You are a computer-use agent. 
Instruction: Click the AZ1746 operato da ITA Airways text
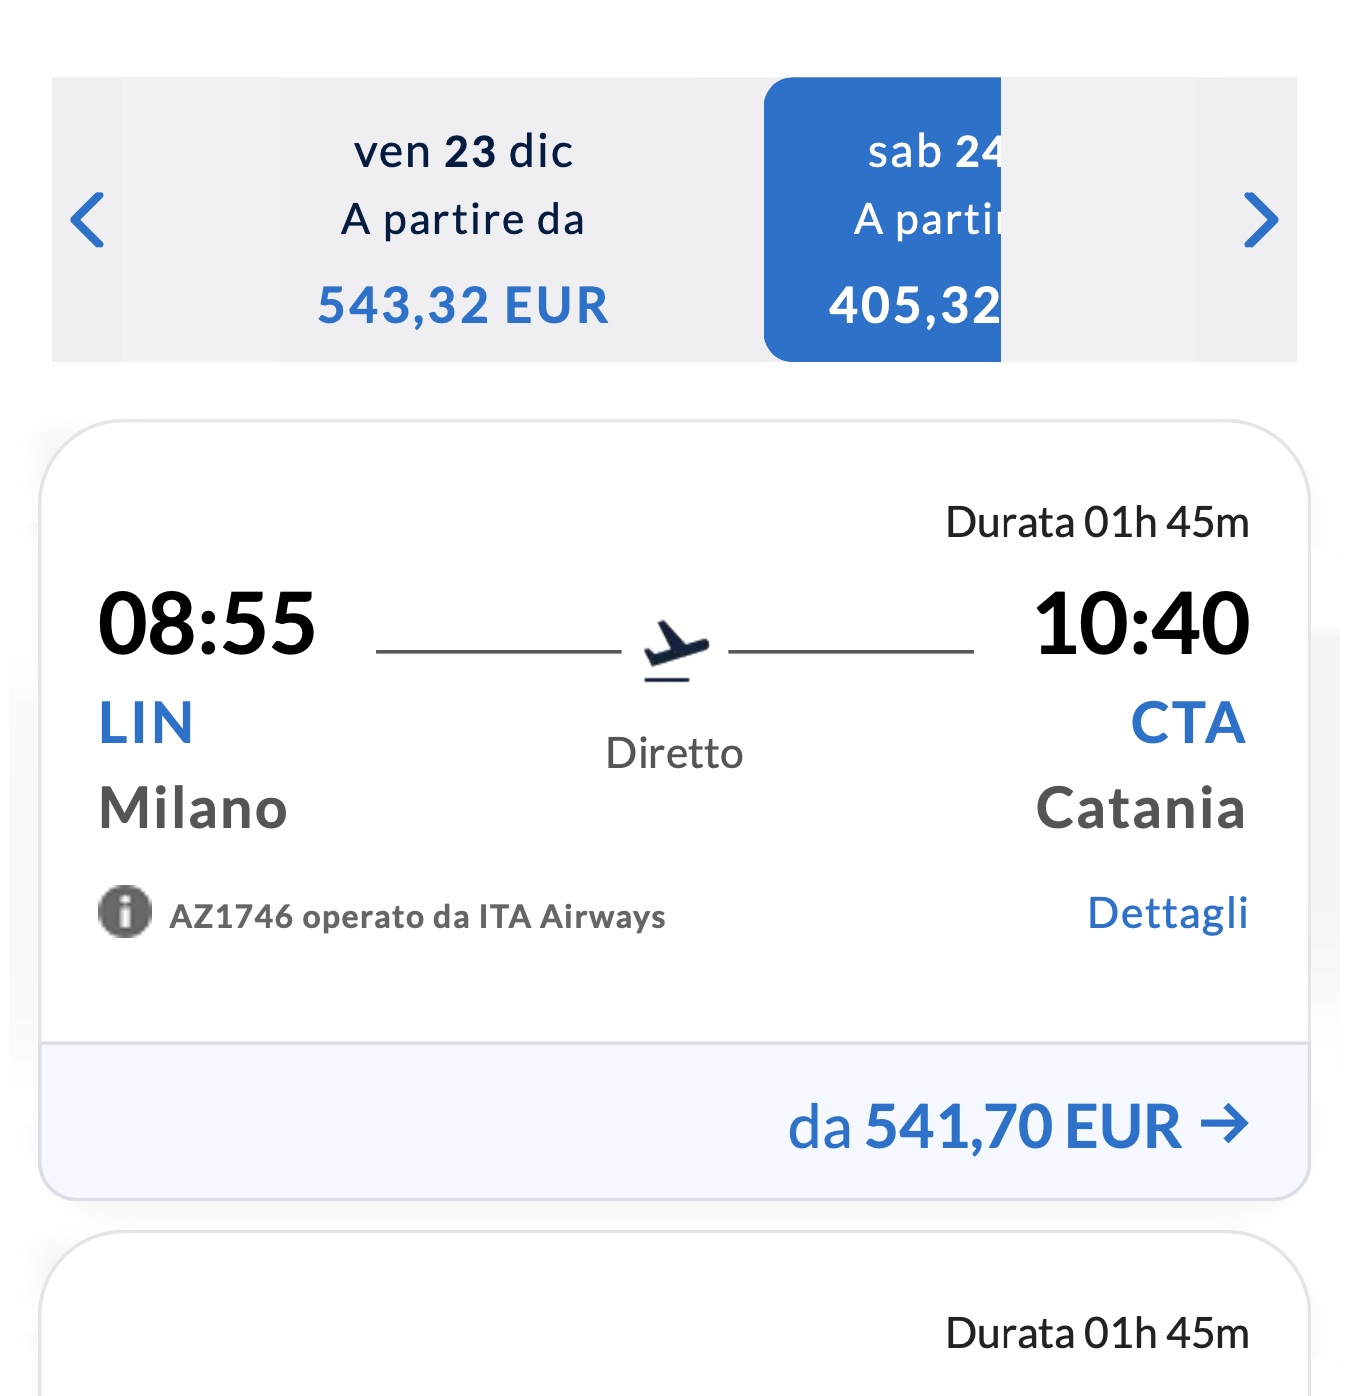[x=417, y=917]
